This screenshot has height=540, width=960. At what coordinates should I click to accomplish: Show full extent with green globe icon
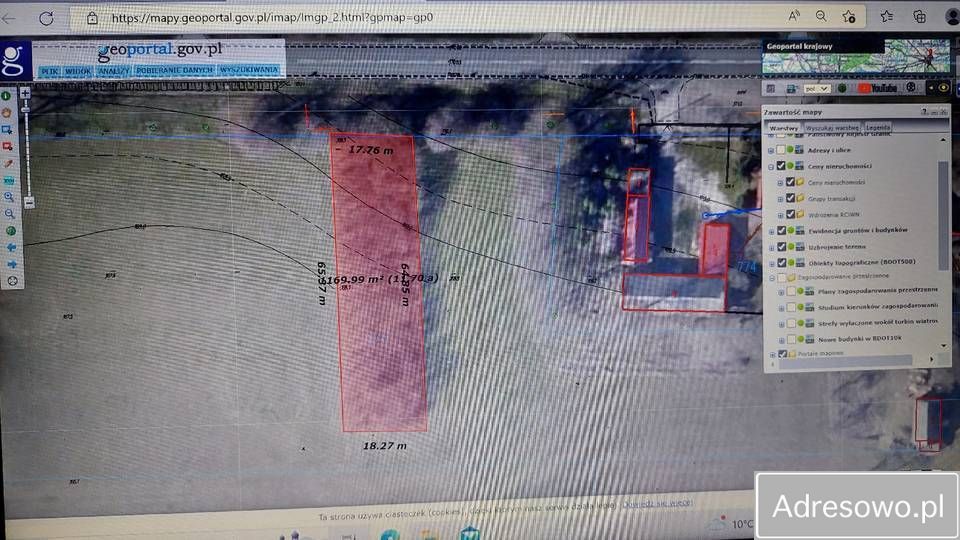coord(10,231)
